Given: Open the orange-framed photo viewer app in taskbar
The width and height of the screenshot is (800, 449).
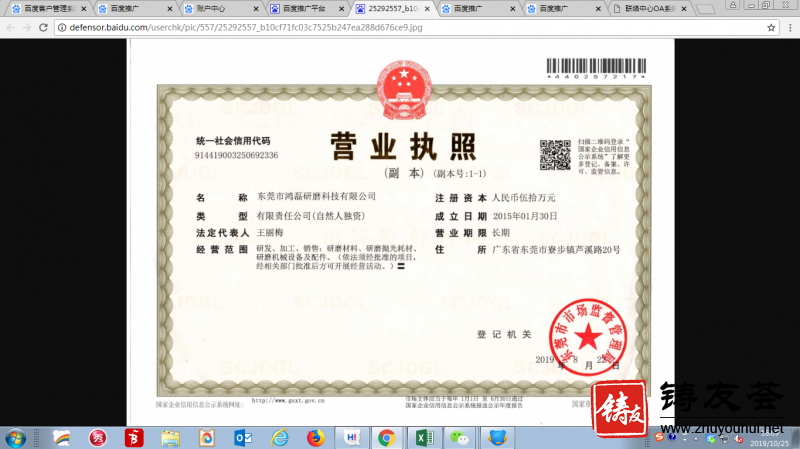Looking at the screenshot, I should (207, 438).
